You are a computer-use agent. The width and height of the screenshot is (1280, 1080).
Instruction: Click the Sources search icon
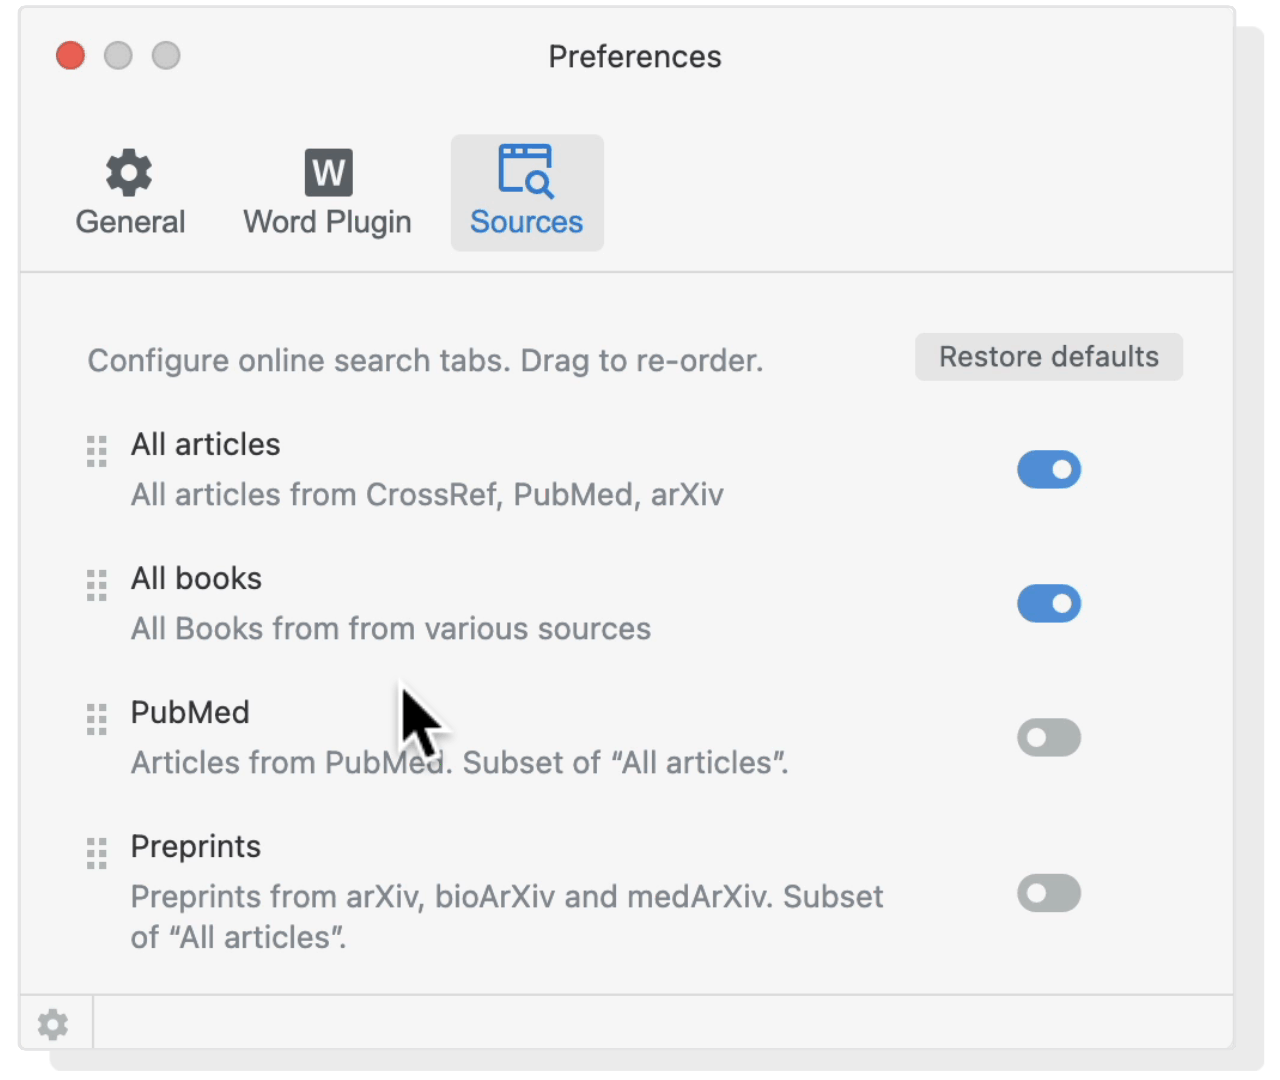point(526,172)
